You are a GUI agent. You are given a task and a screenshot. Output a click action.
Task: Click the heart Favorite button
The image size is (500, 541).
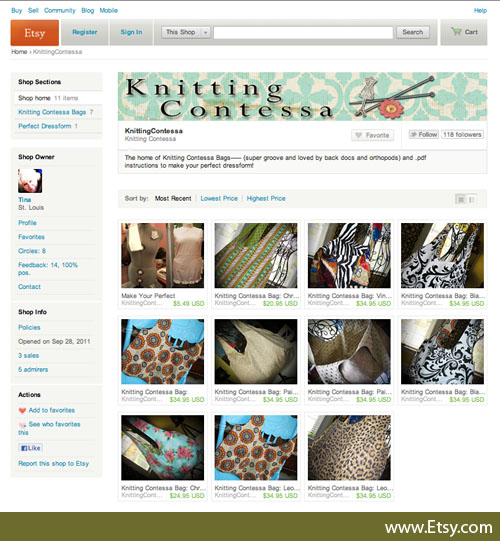[373, 135]
